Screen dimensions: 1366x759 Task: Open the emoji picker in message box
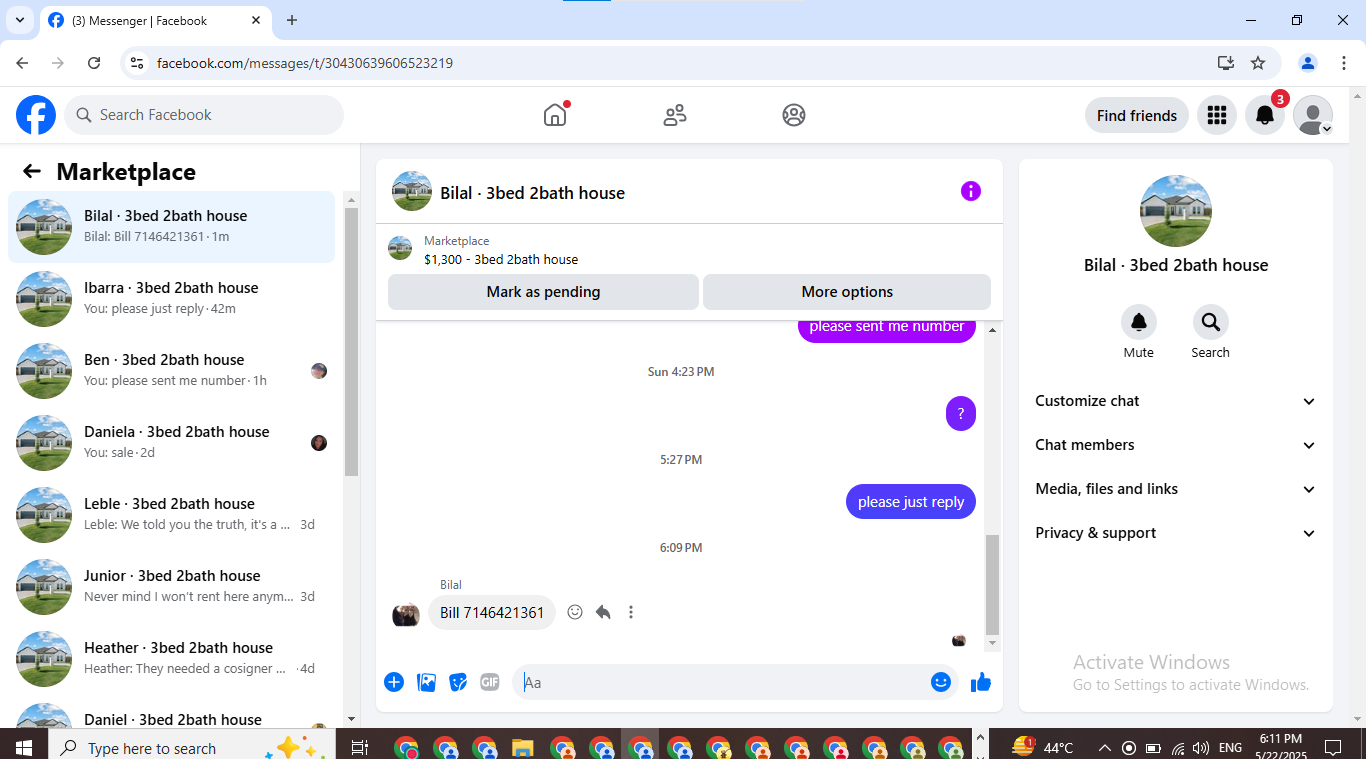[x=941, y=682]
